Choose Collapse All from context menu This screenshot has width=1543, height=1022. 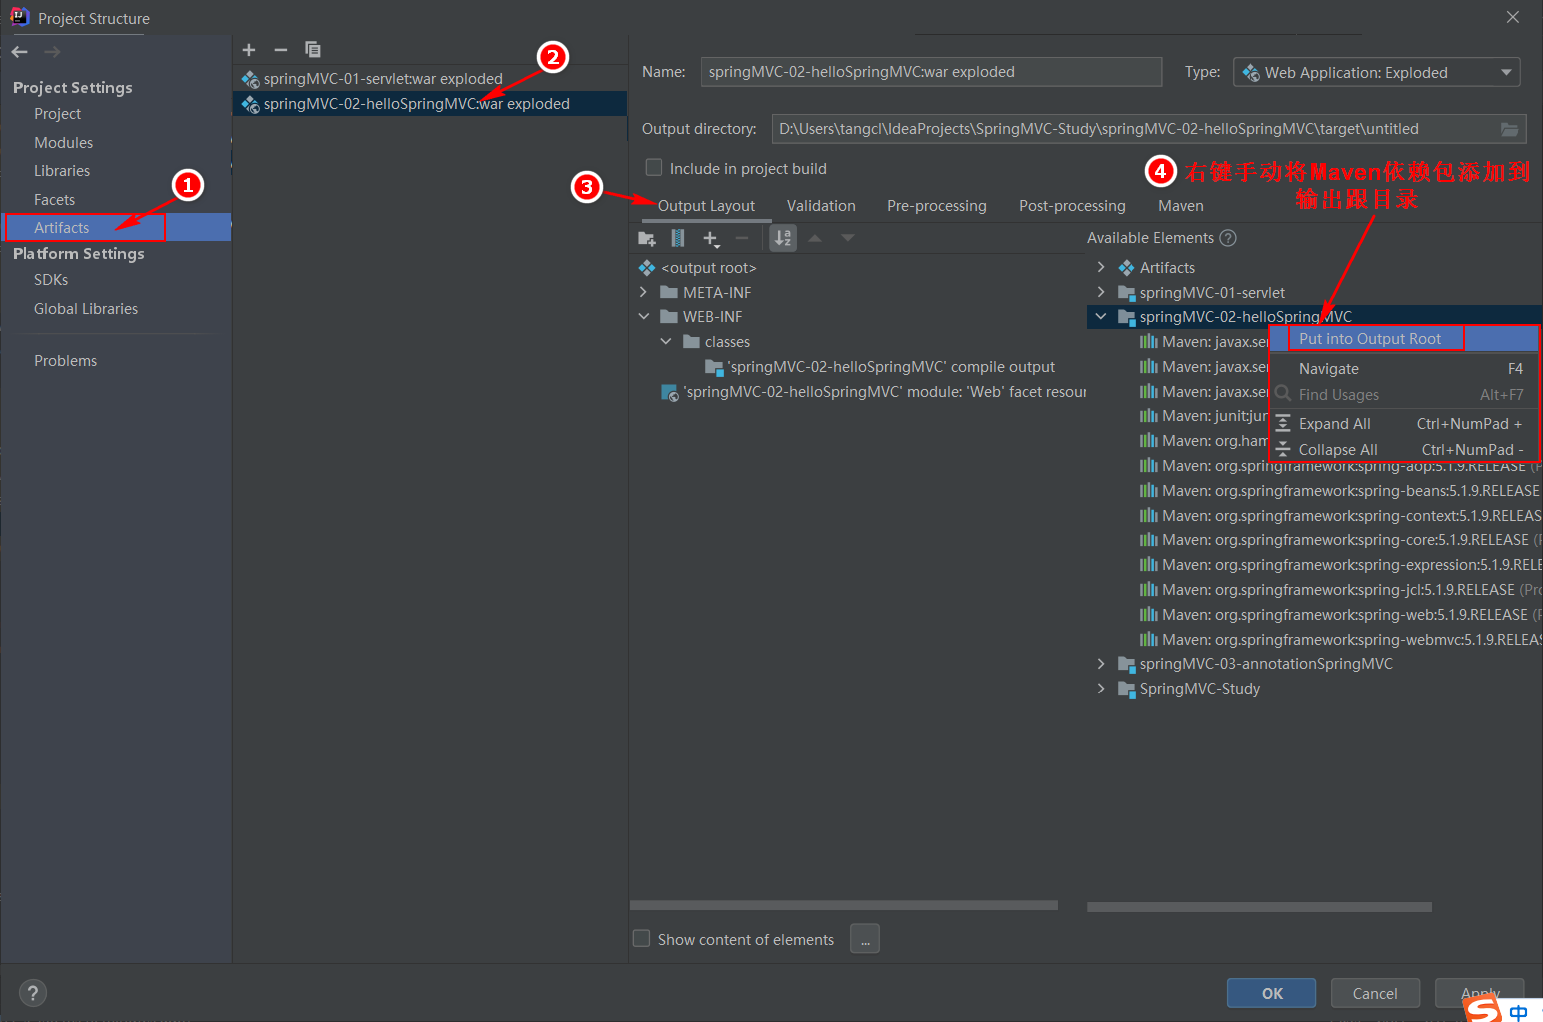coord(1404,450)
